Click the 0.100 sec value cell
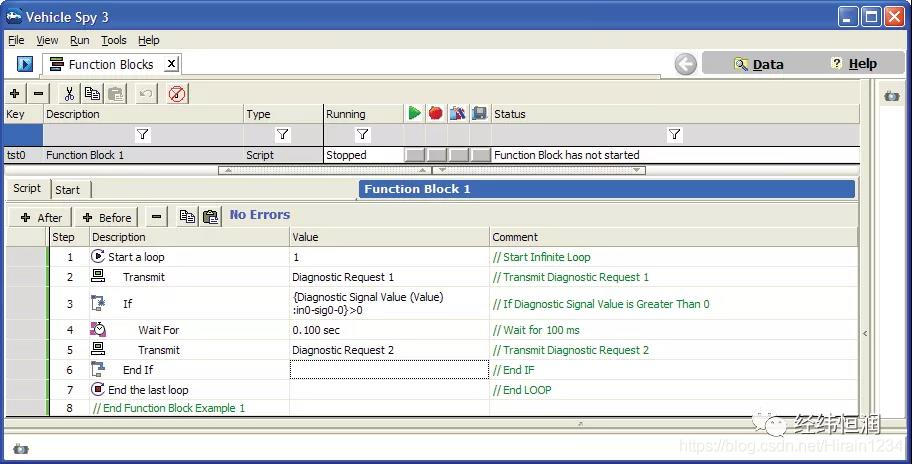This screenshot has height=464, width=912. [389, 330]
